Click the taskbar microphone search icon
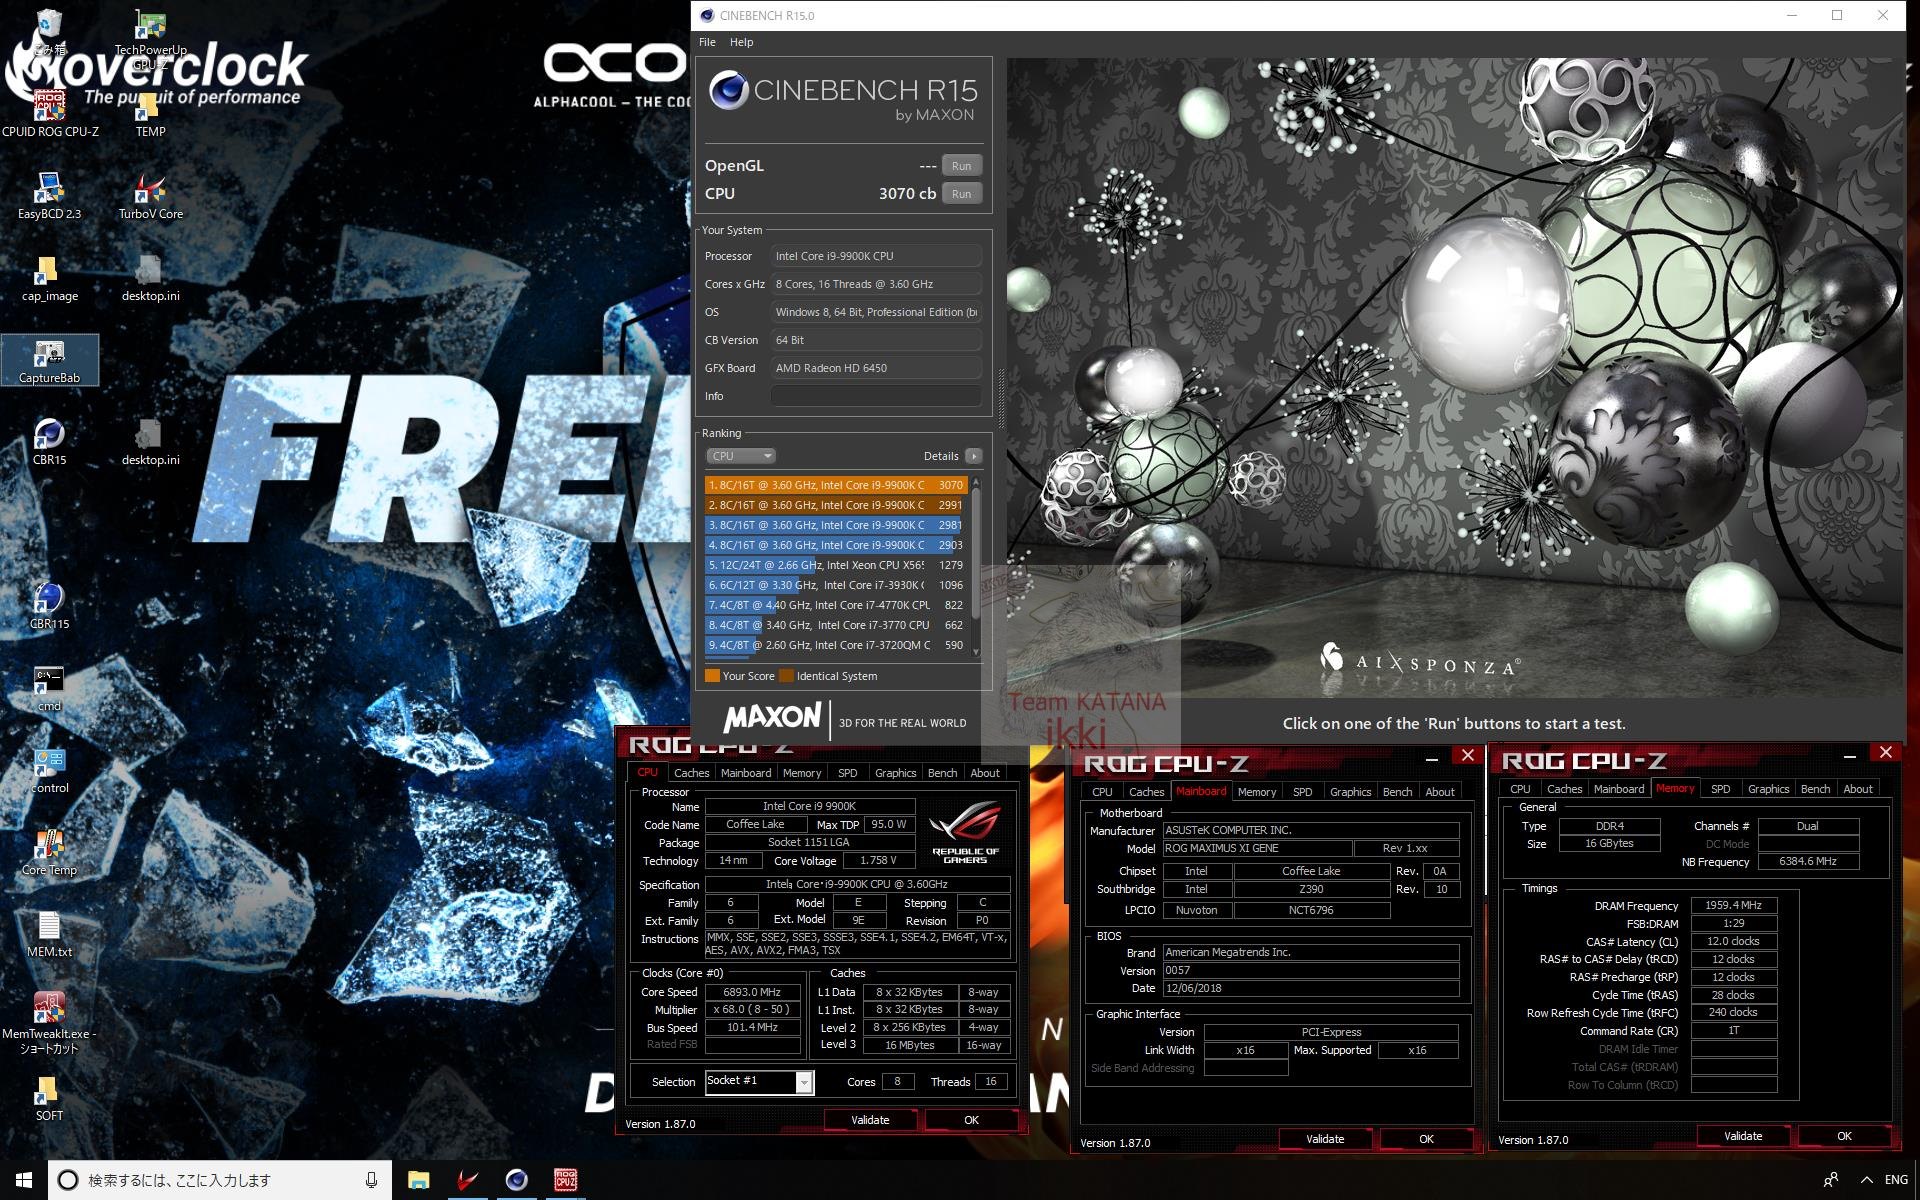Screen dimensions: 1920x1200 coord(371,1180)
